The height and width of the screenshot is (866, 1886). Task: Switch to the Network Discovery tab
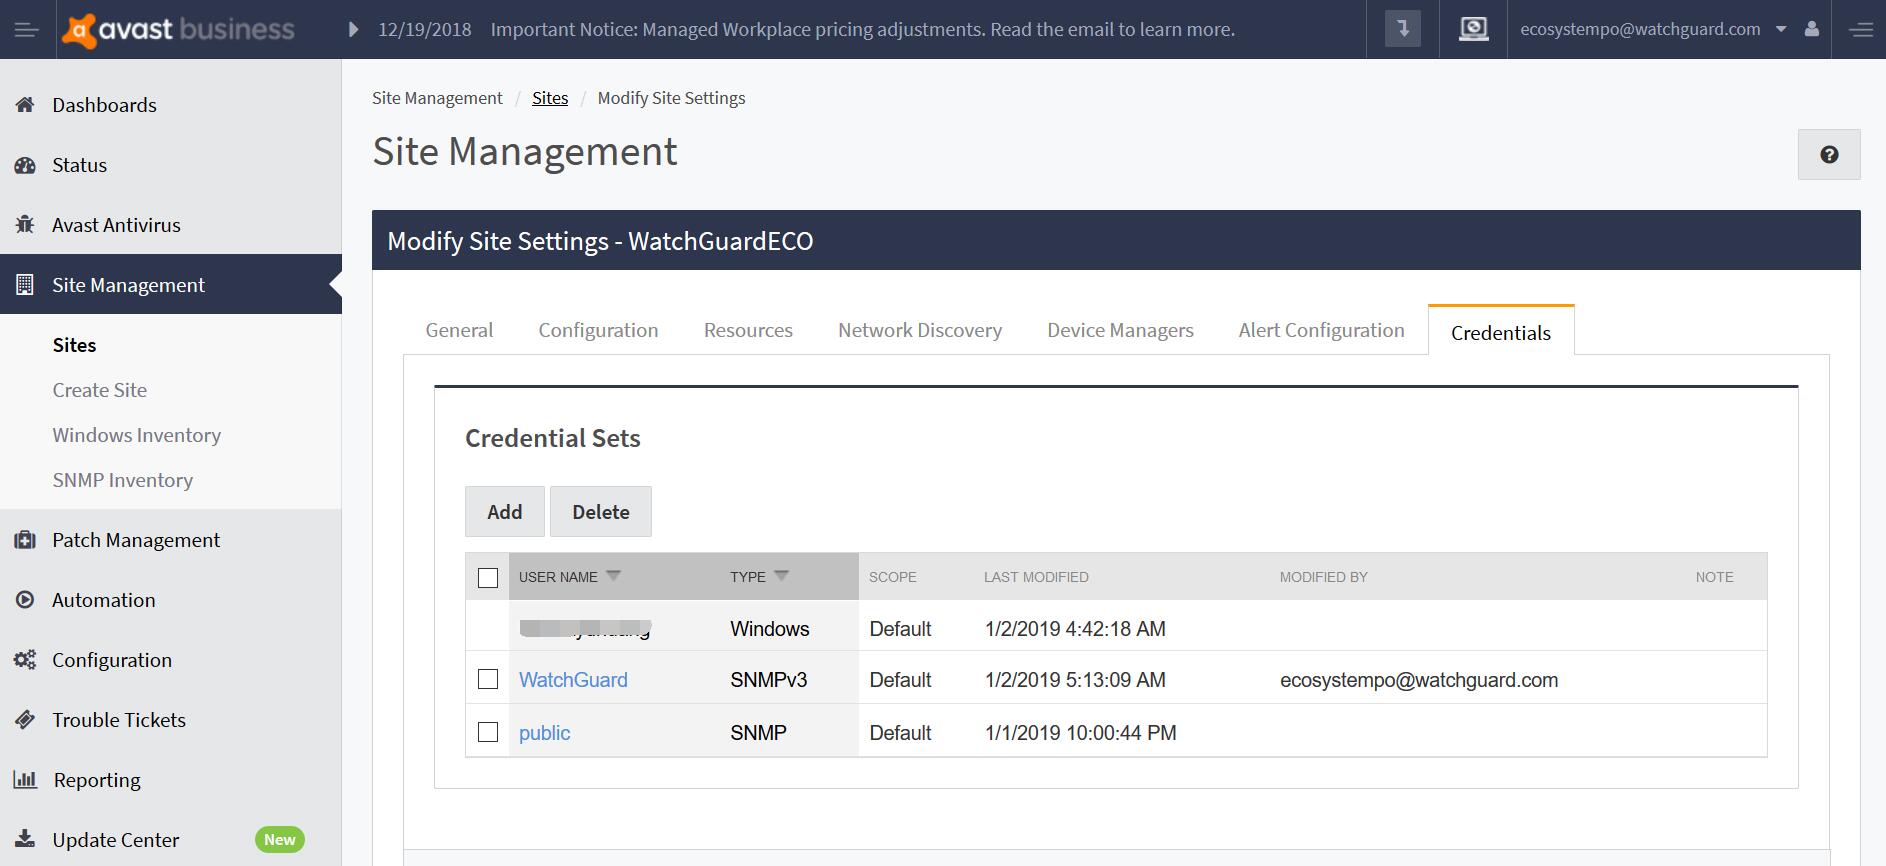(920, 330)
